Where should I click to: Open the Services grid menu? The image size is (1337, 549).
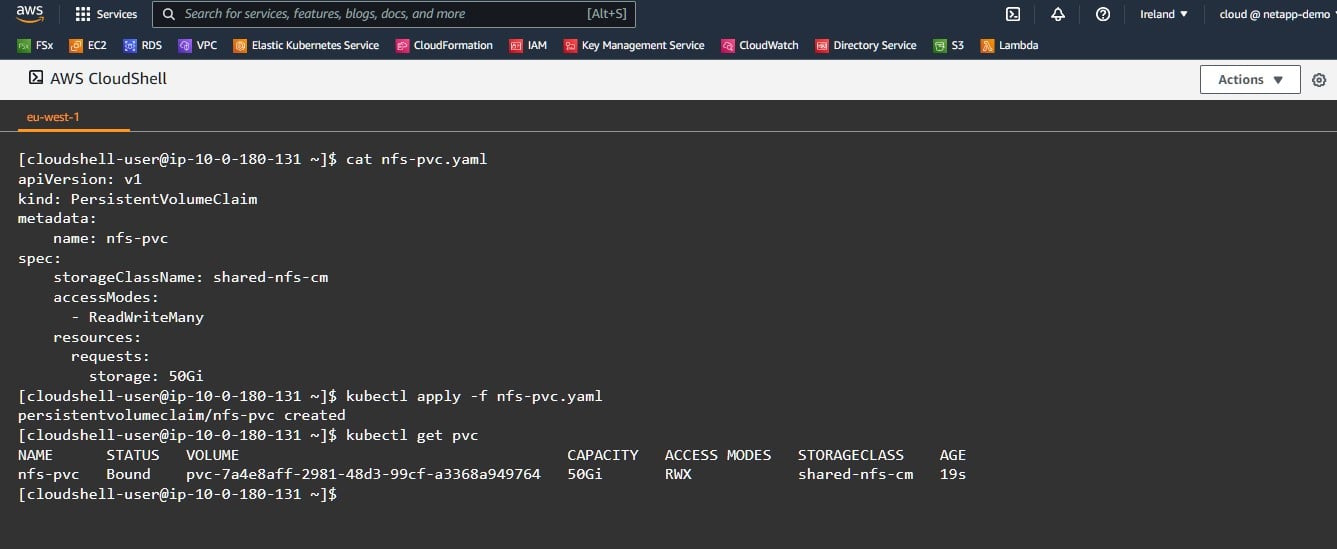106,14
